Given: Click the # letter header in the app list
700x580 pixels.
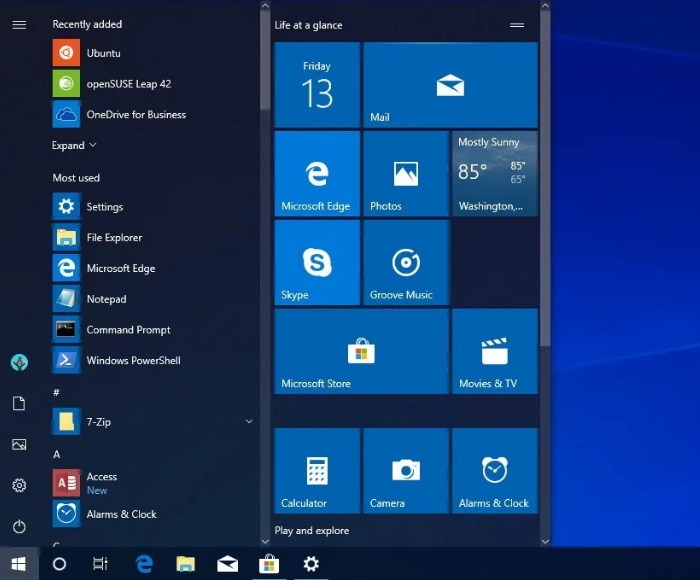Looking at the screenshot, I should (56, 392).
